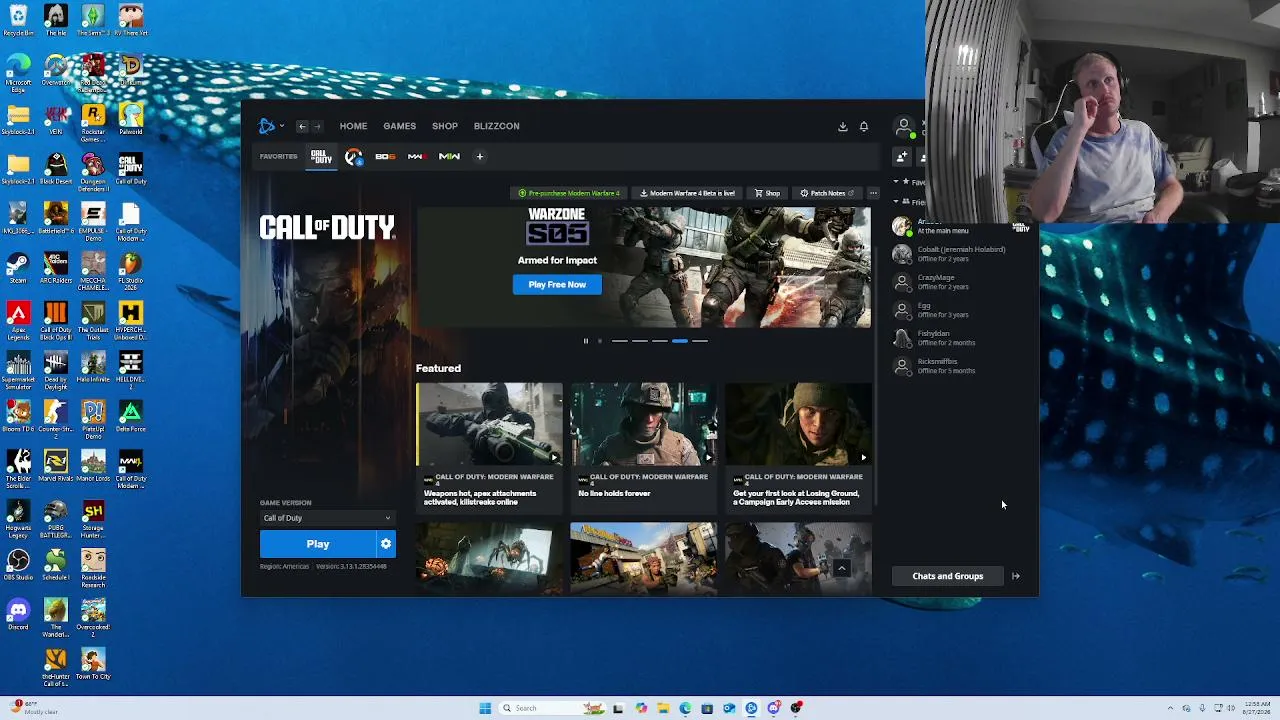Select the Hogwarts Legacy desktop shortcut
Image resolution: width=1280 pixels, height=720 pixels.
tap(18, 518)
